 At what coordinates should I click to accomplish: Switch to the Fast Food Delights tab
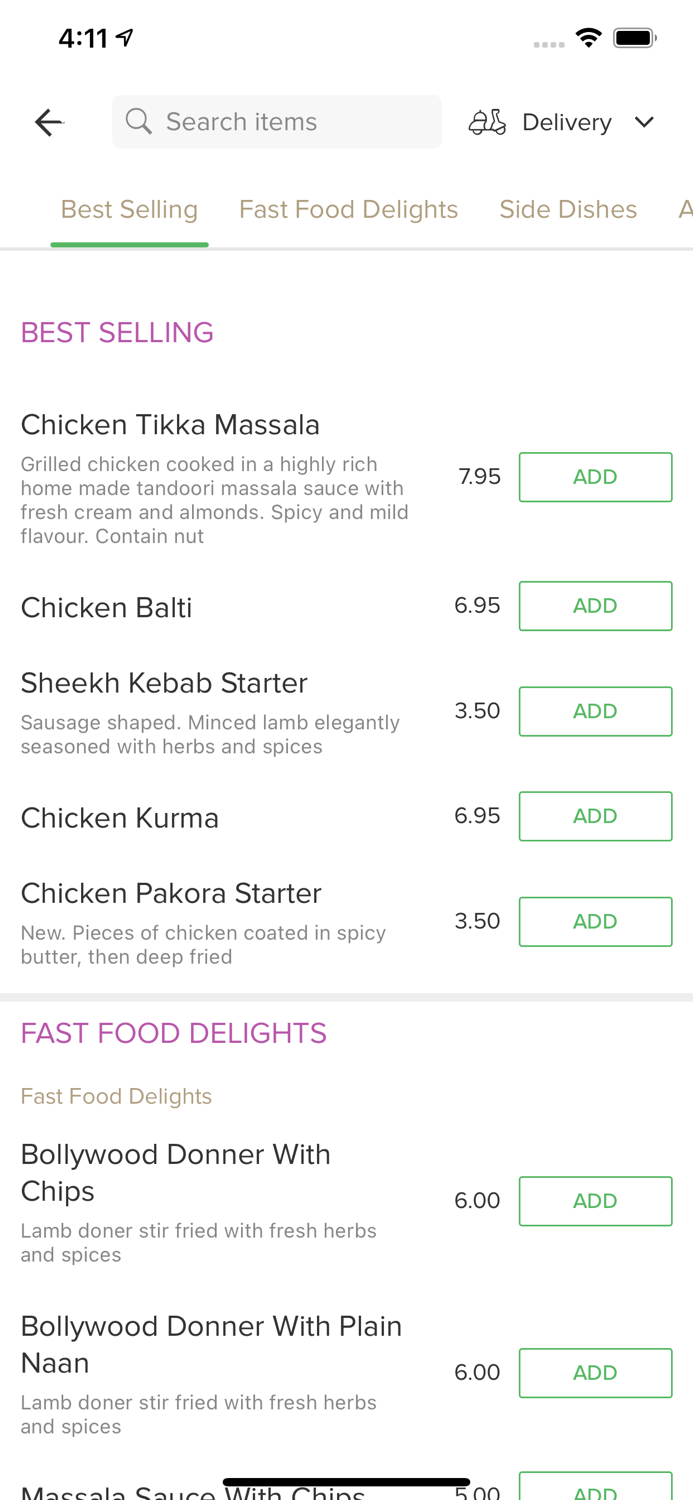click(x=348, y=209)
